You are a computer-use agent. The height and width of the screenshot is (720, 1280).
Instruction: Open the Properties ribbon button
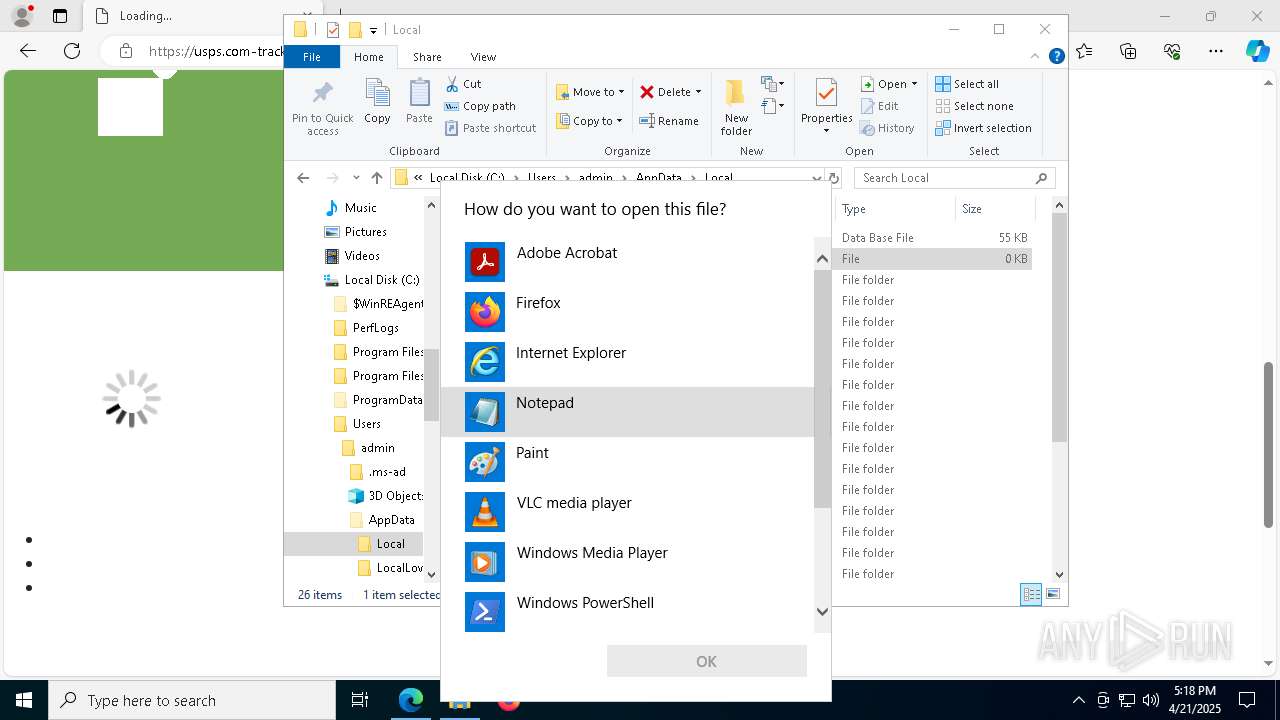826,107
